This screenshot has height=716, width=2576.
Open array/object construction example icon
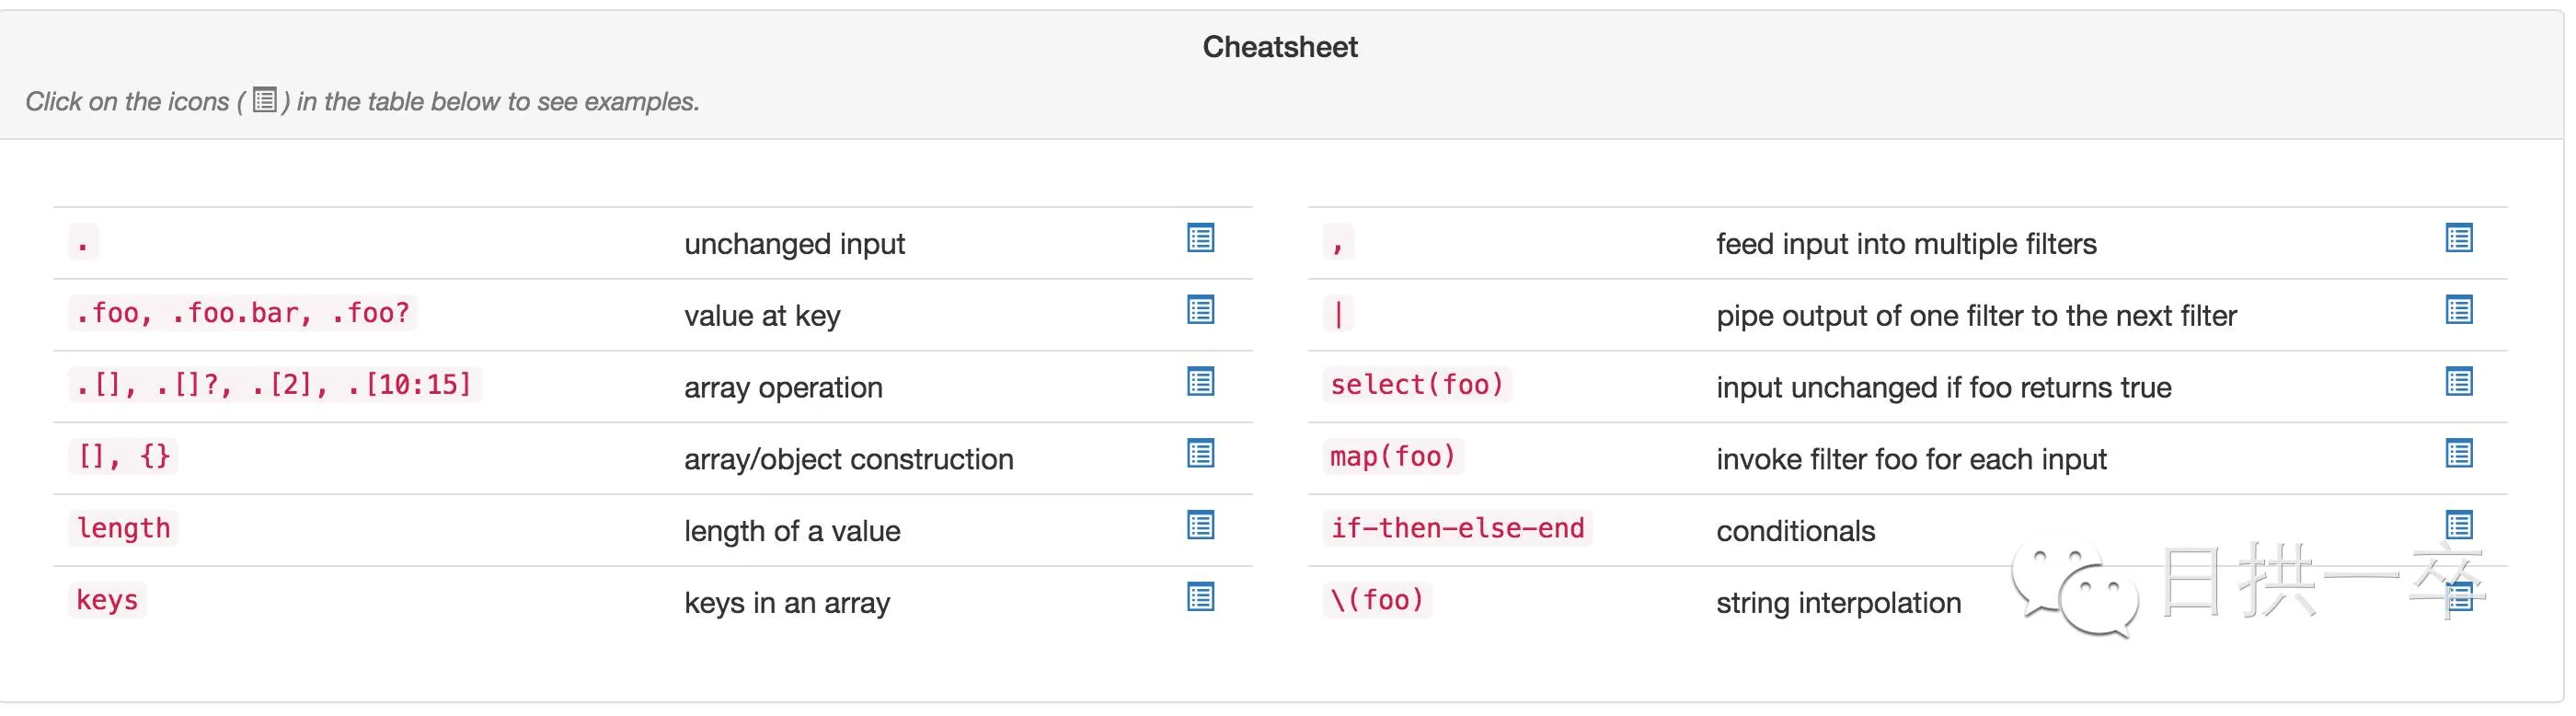point(1200,454)
